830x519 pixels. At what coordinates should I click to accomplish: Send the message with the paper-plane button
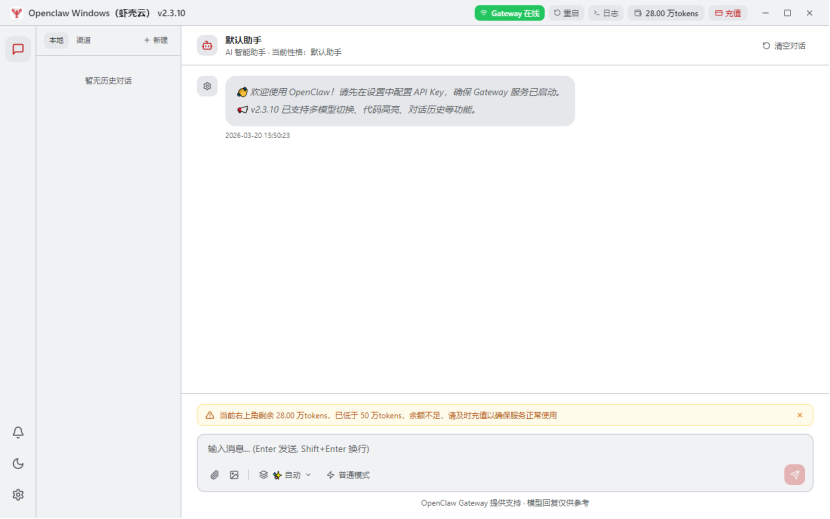click(795, 475)
